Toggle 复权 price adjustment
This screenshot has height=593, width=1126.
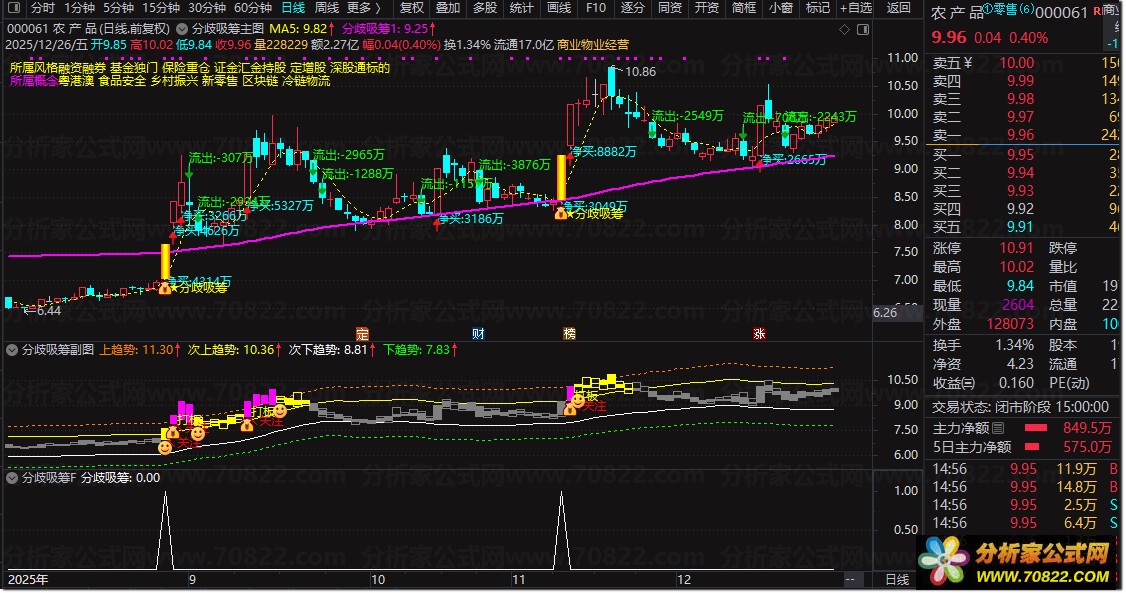pos(412,8)
